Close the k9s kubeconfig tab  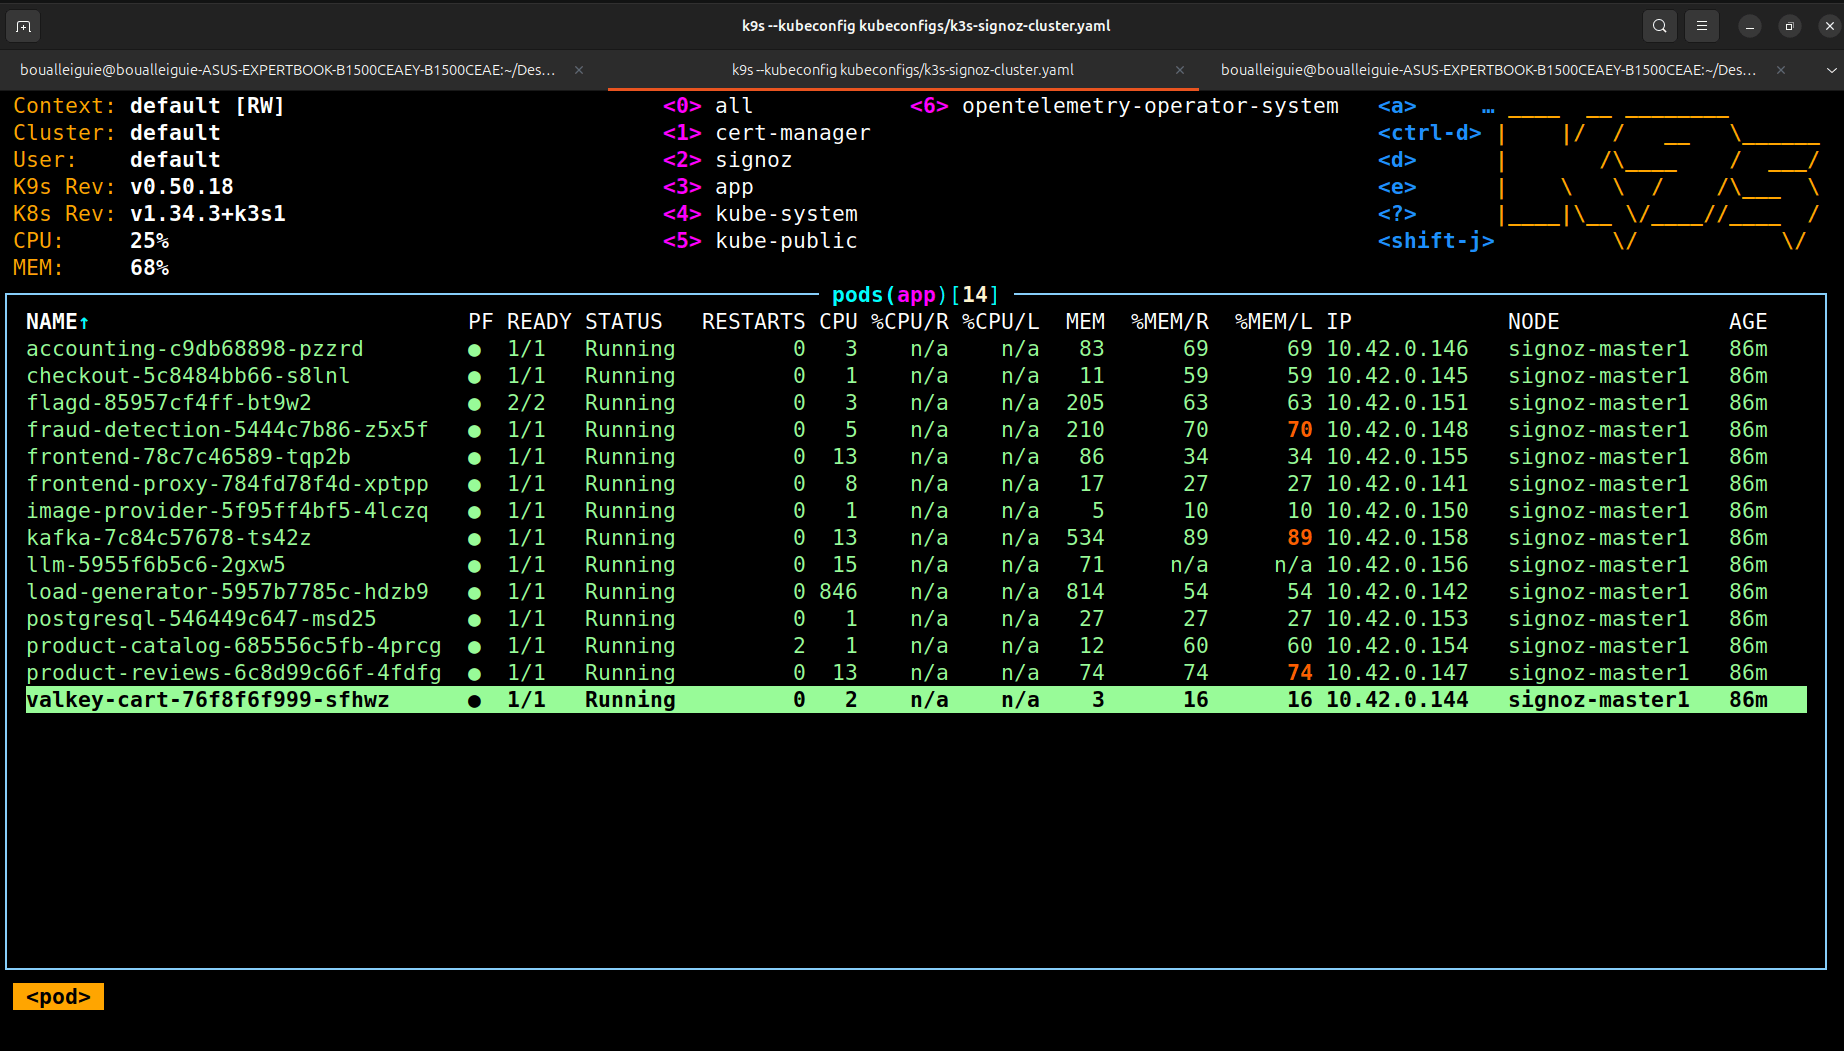1180,70
